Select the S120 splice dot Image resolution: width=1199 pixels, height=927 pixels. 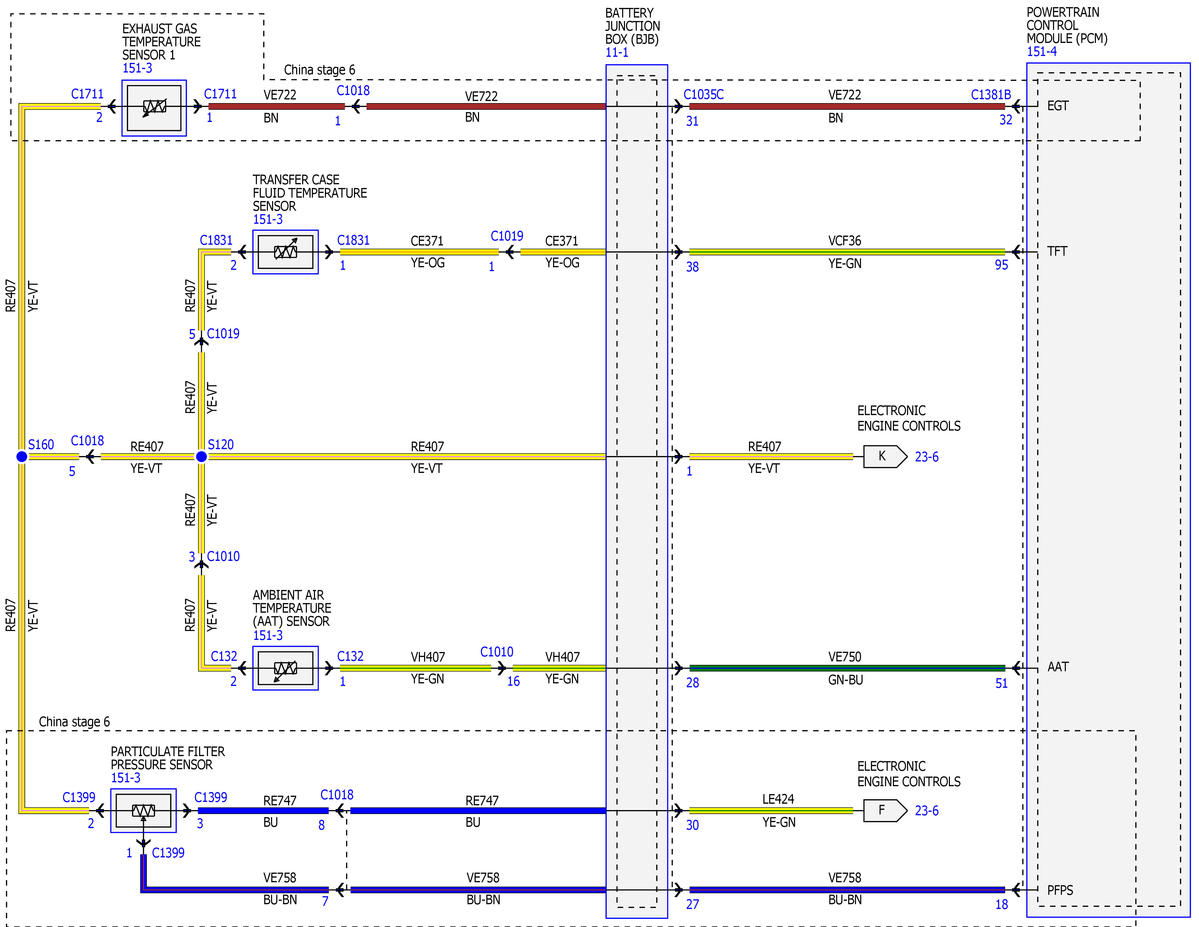click(201, 457)
